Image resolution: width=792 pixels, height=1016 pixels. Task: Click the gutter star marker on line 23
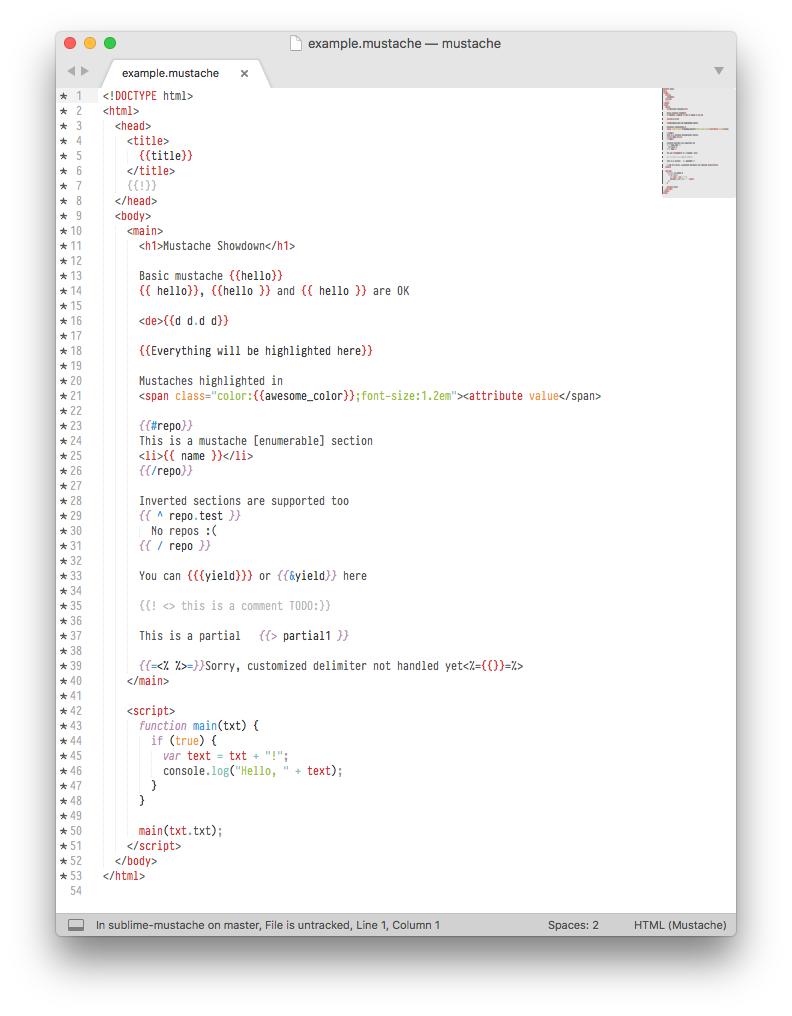(64, 426)
